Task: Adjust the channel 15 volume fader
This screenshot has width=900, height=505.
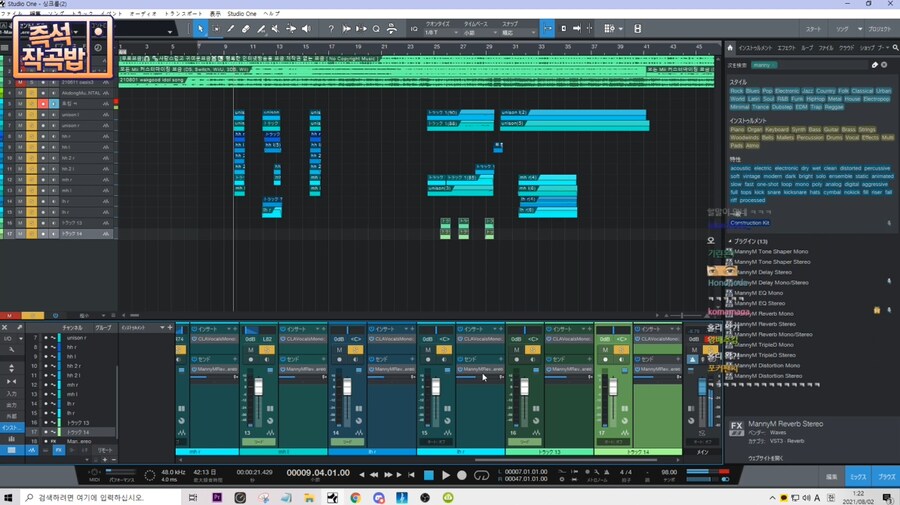Action: tap(436, 387)
